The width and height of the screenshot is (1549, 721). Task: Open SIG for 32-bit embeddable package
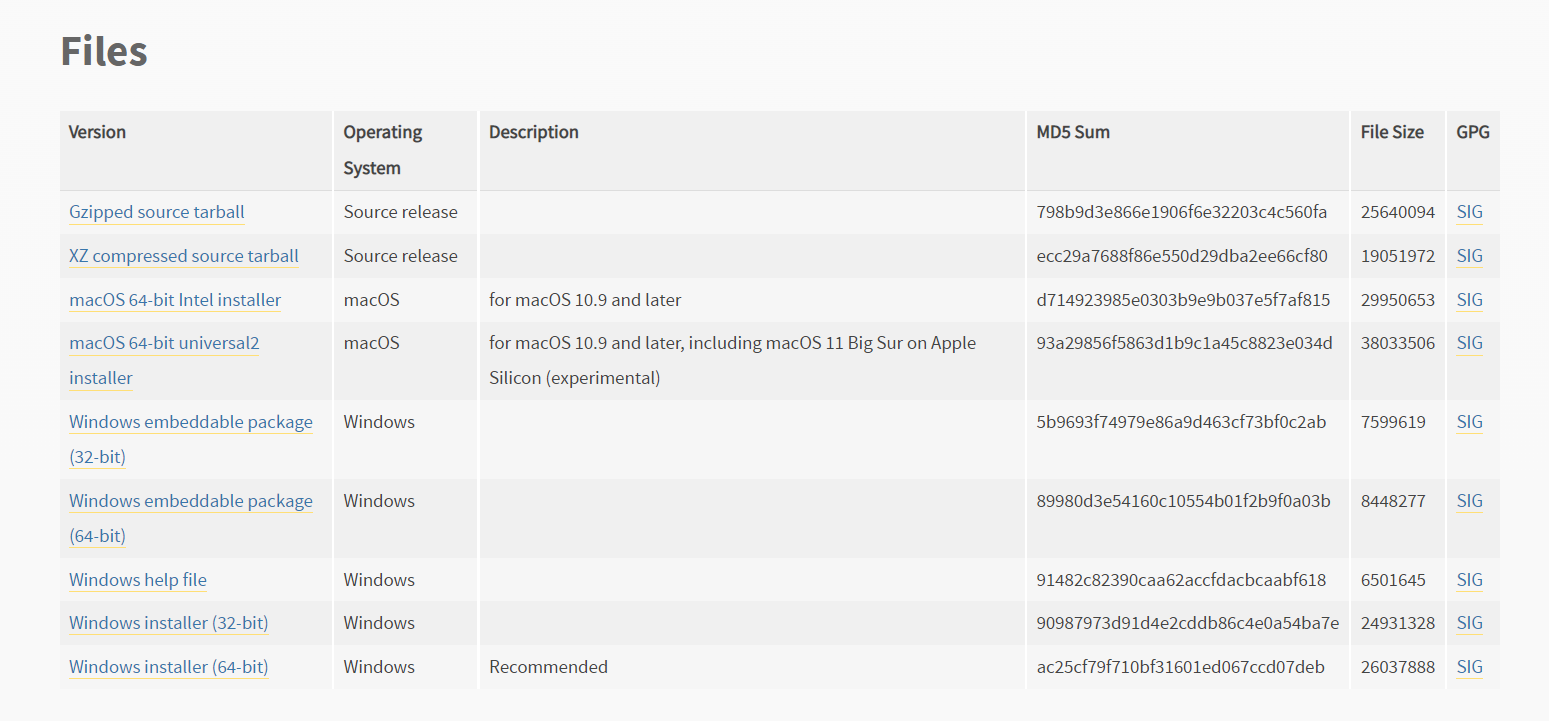coord(1470,422)
